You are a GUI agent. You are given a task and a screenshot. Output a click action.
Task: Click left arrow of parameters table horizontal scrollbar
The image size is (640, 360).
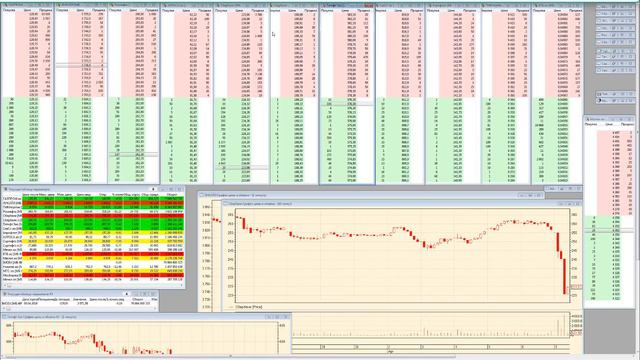coord(4,286)
